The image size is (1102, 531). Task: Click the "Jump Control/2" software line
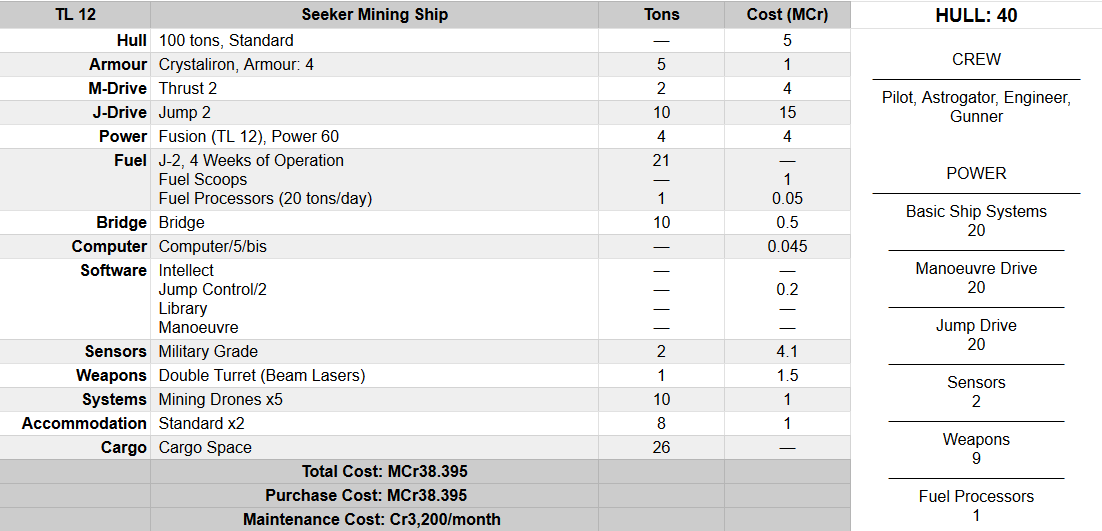coord(213,289)
